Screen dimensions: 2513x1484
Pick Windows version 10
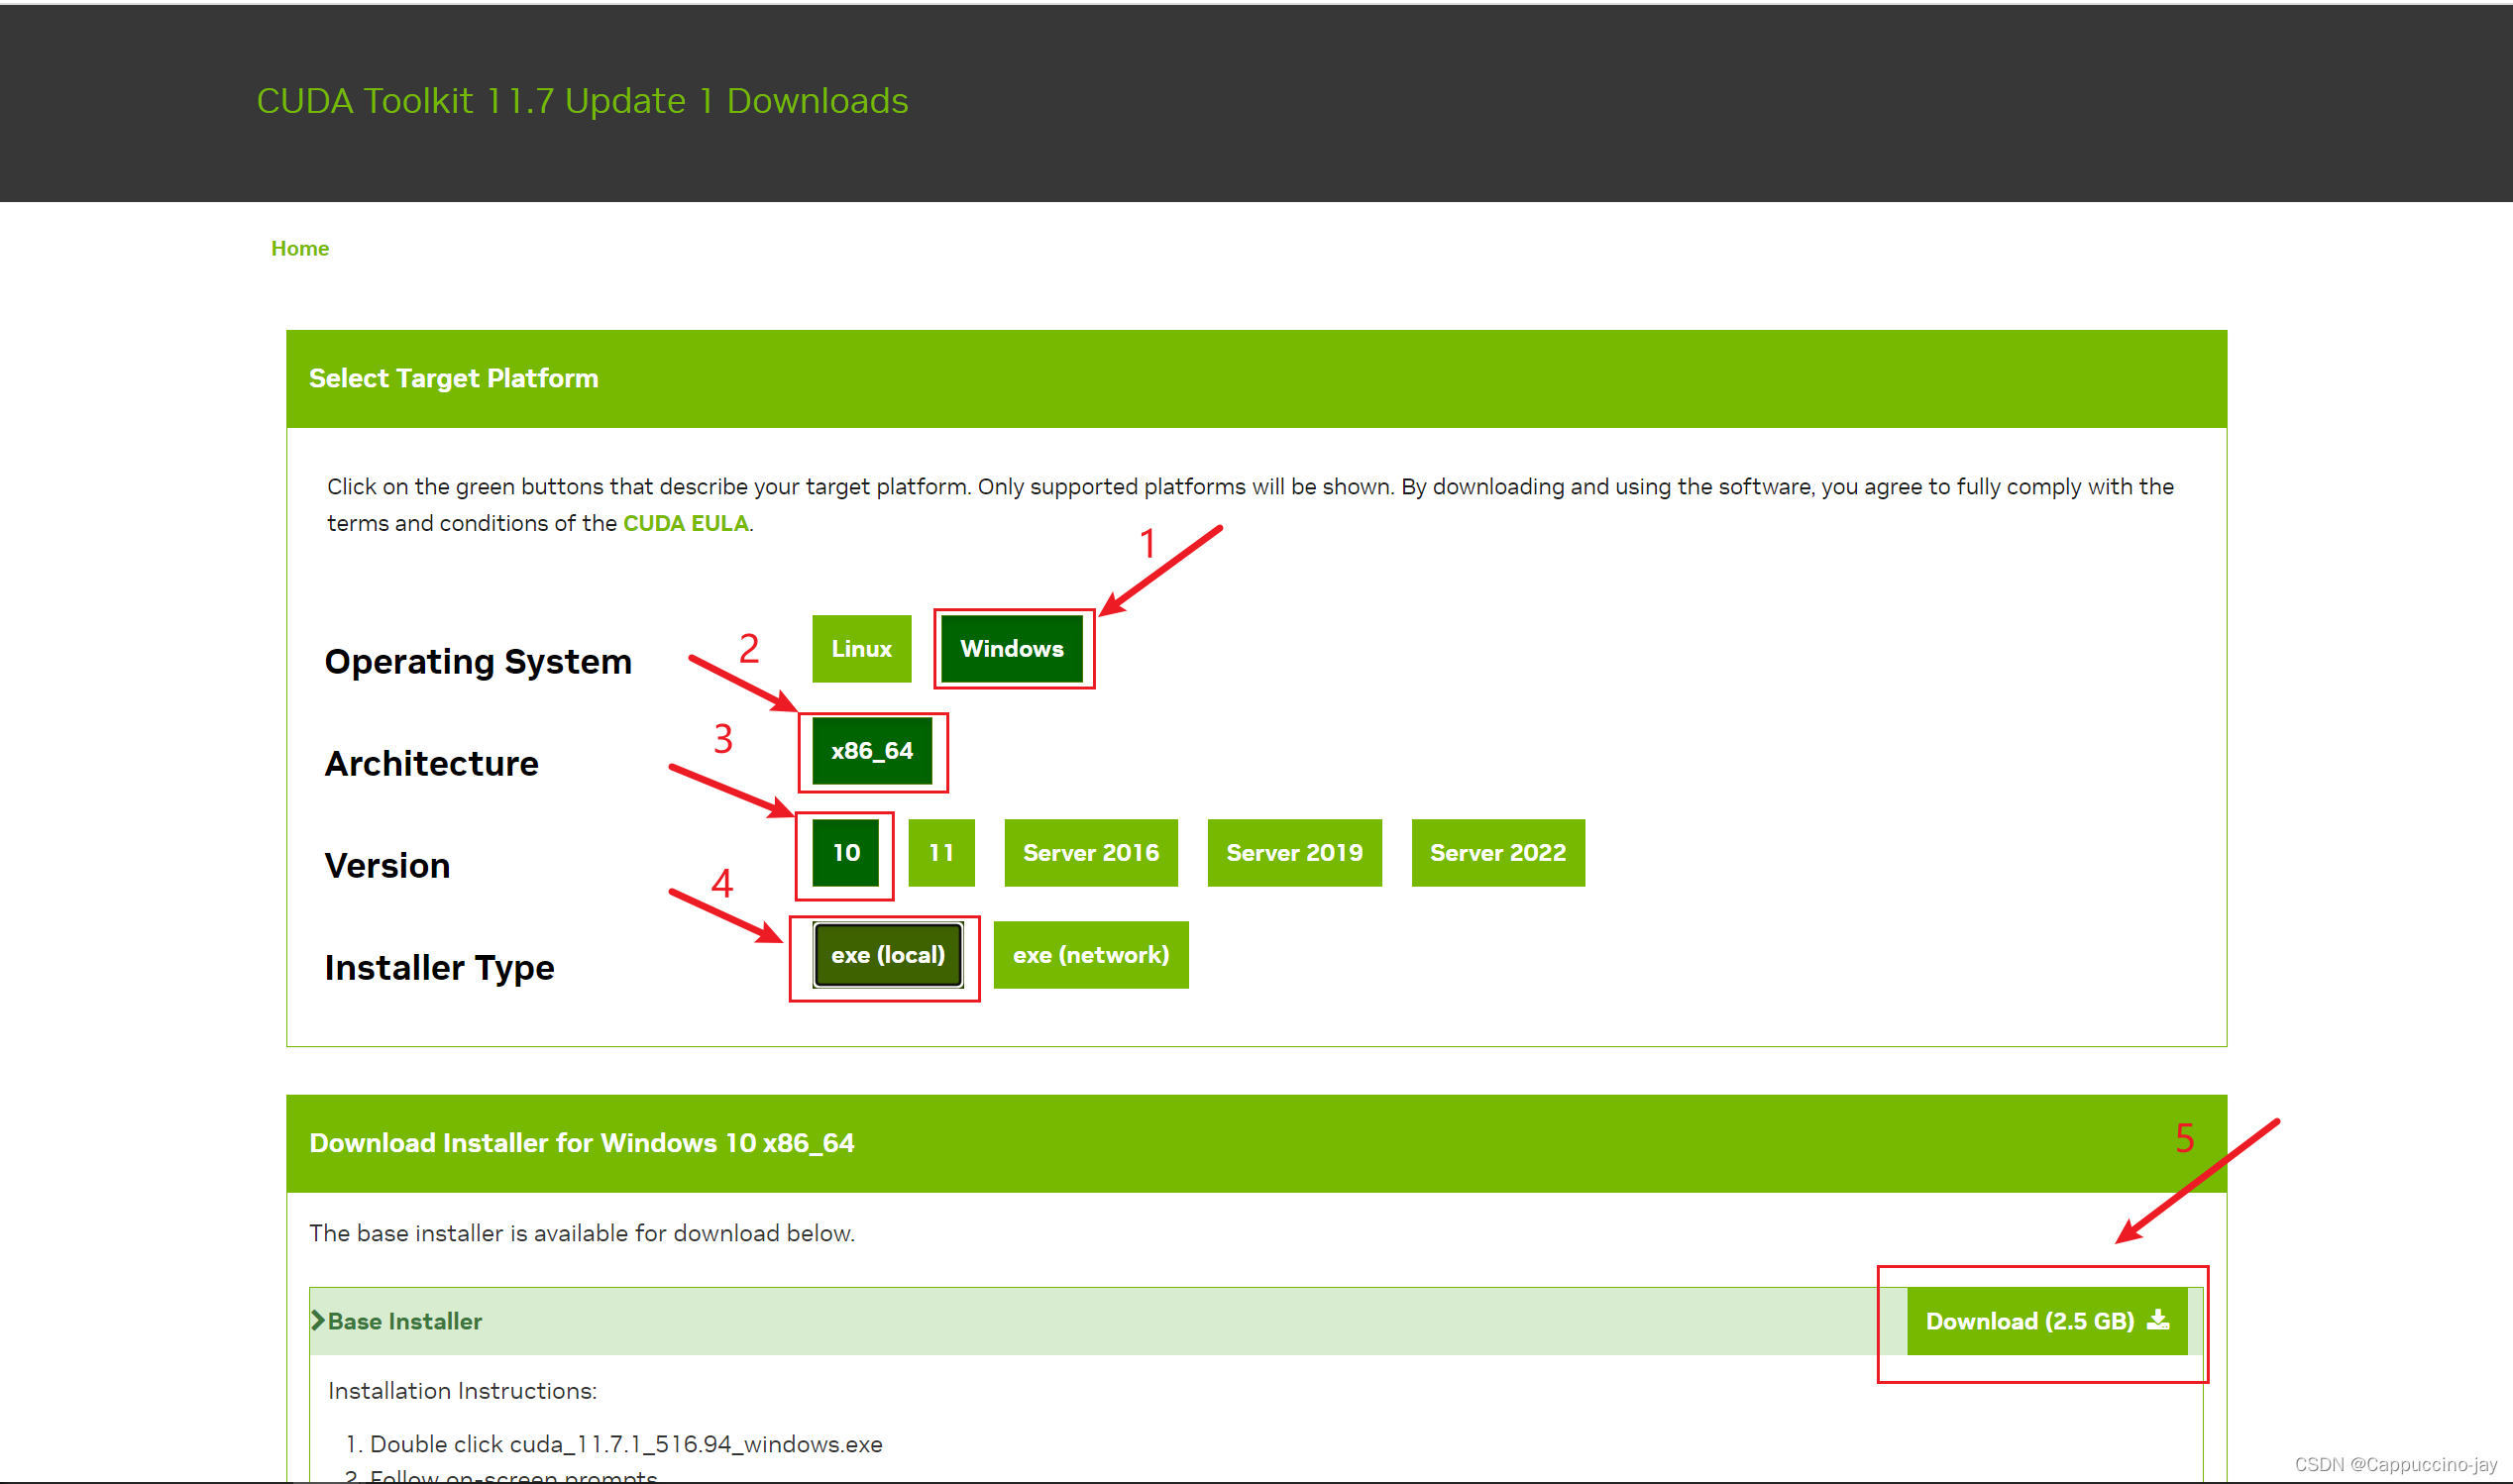pyautogui.click(x=846, y=853)
